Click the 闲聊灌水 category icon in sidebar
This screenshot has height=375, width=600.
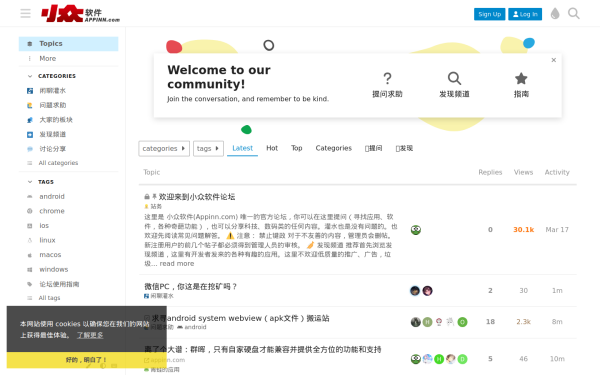(30, 91)
